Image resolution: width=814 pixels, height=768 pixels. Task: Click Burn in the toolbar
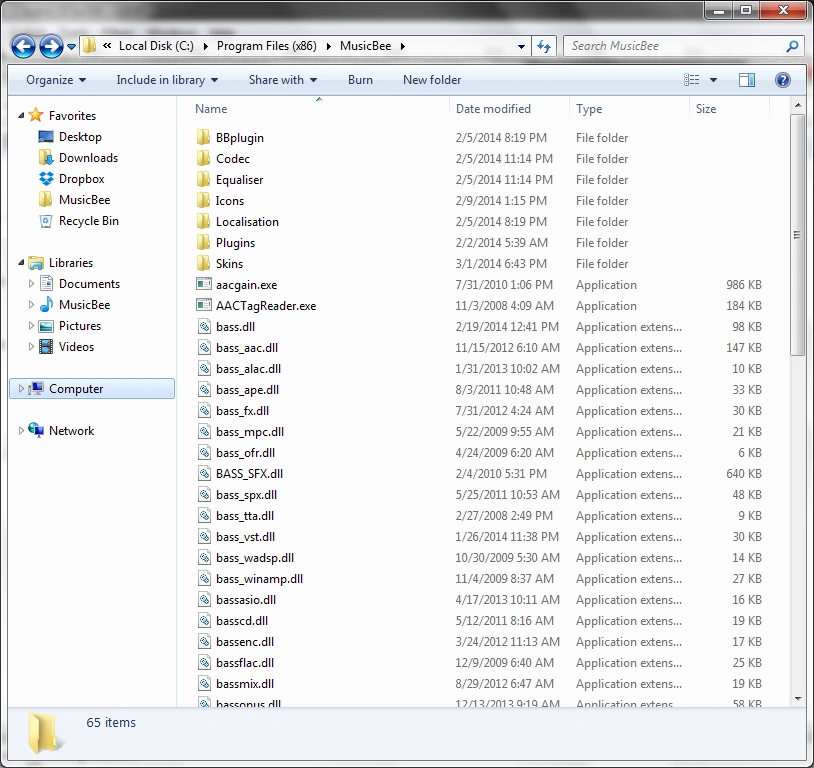360,79
